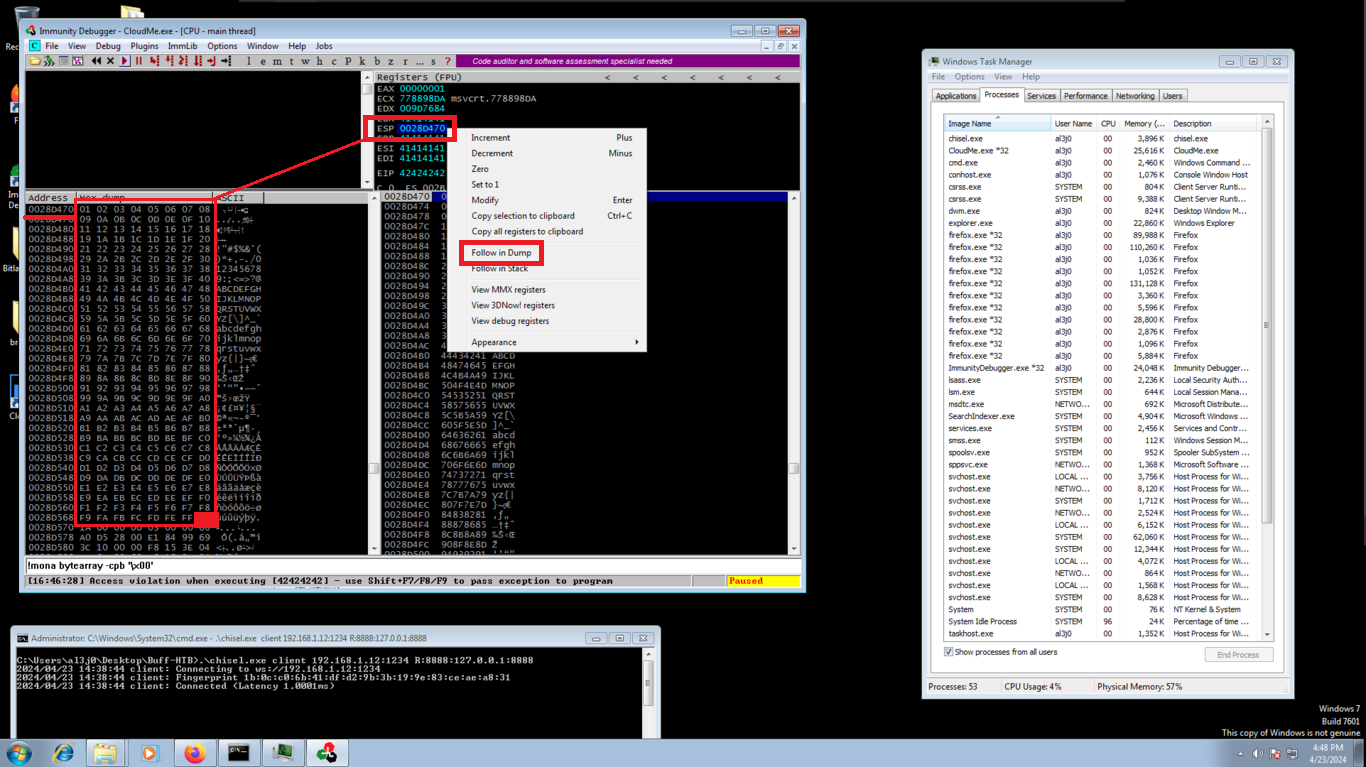Open Firefox from the taskbar
The image size is (1366, 767).
point(194,752)
